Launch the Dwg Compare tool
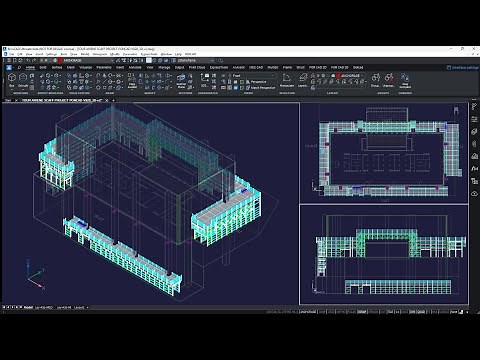The height and width of the screenshot is (360, 480). coord(405,81)
